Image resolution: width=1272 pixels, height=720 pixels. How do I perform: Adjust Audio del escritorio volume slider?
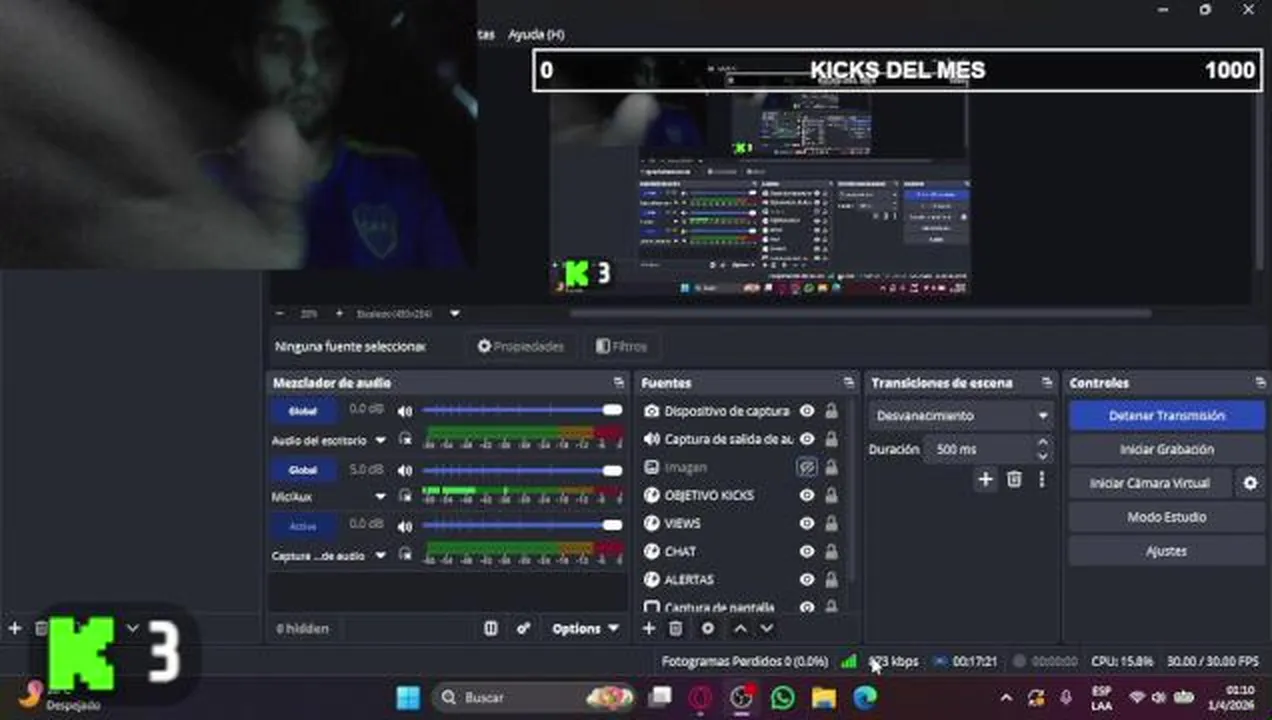(522, 410)
